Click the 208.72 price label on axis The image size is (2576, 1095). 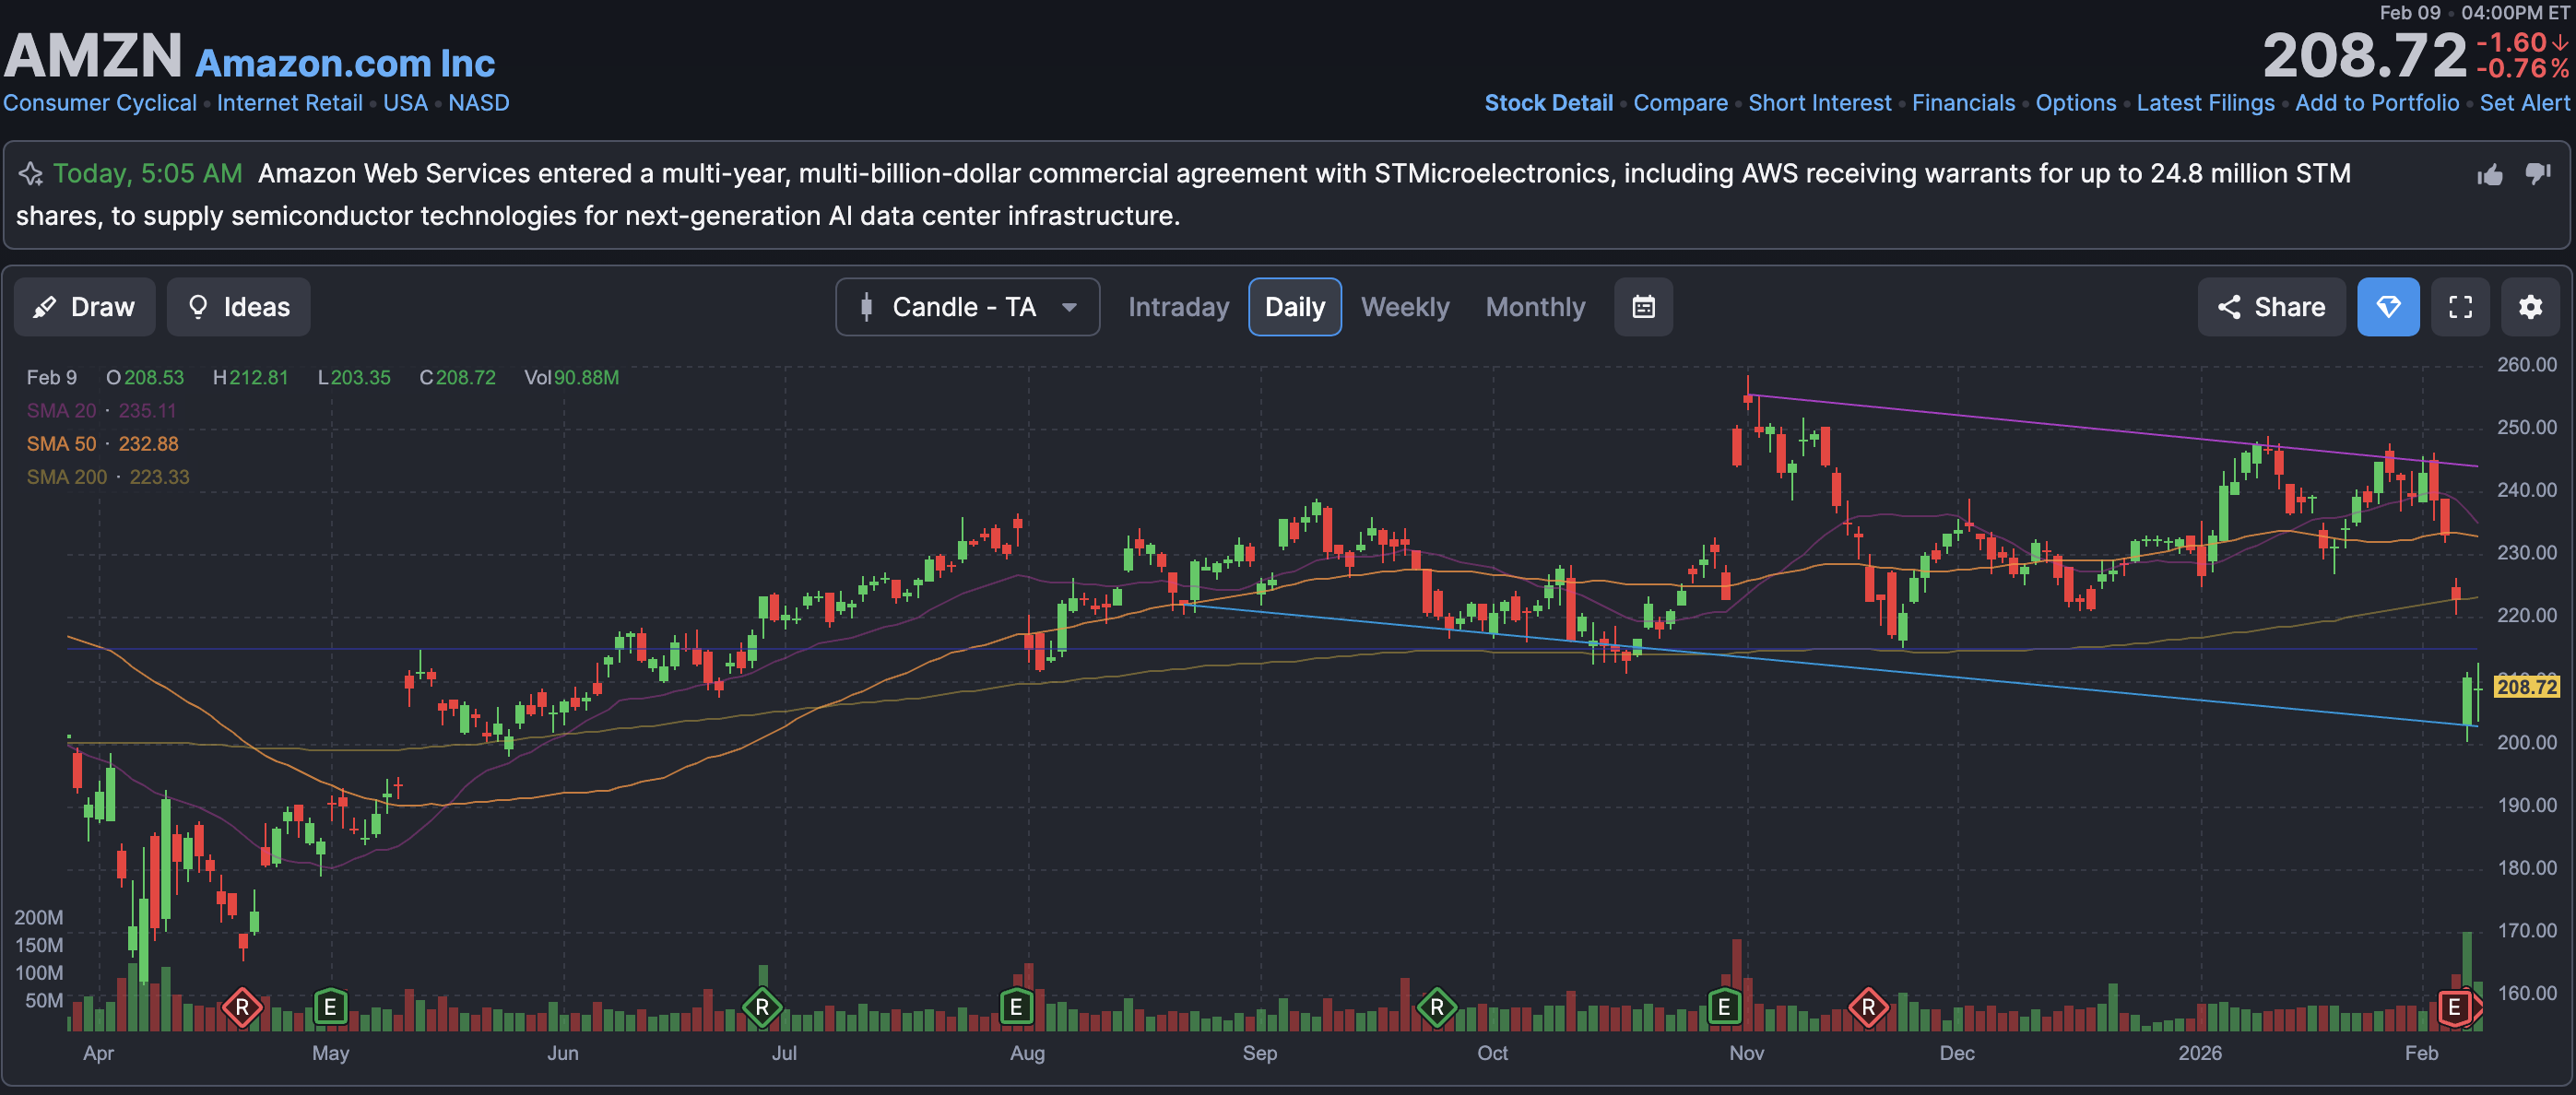click(2526, 687)
